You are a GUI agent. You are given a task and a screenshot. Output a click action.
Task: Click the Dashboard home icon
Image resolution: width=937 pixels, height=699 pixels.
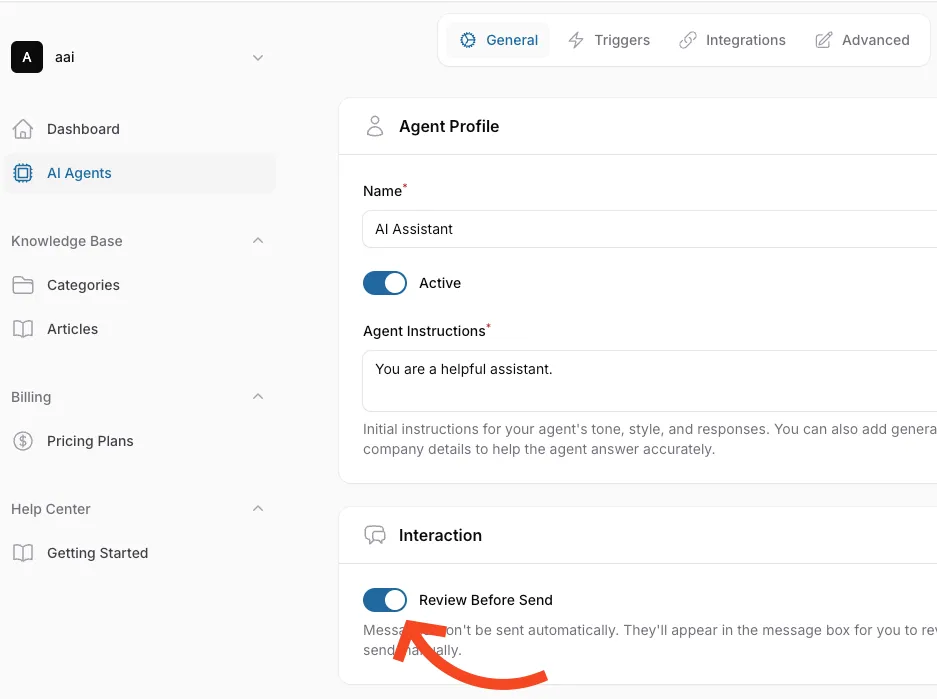click(x=22, y=129)
